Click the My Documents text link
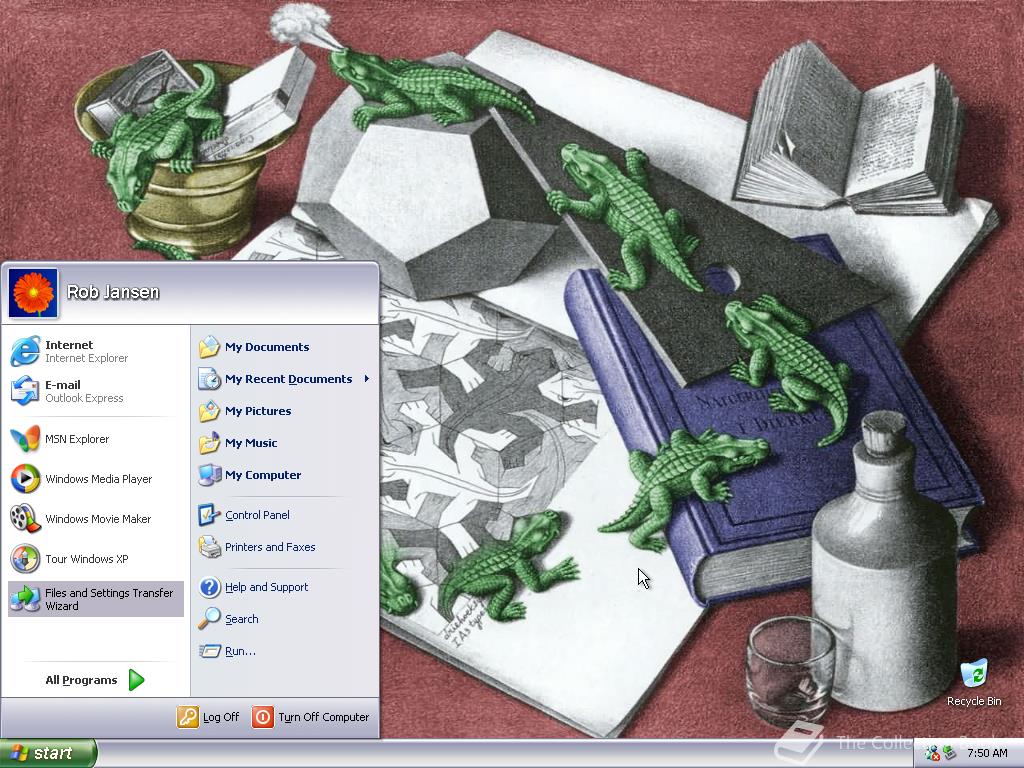Screen dimensions: 1024x768 [267, 347]
